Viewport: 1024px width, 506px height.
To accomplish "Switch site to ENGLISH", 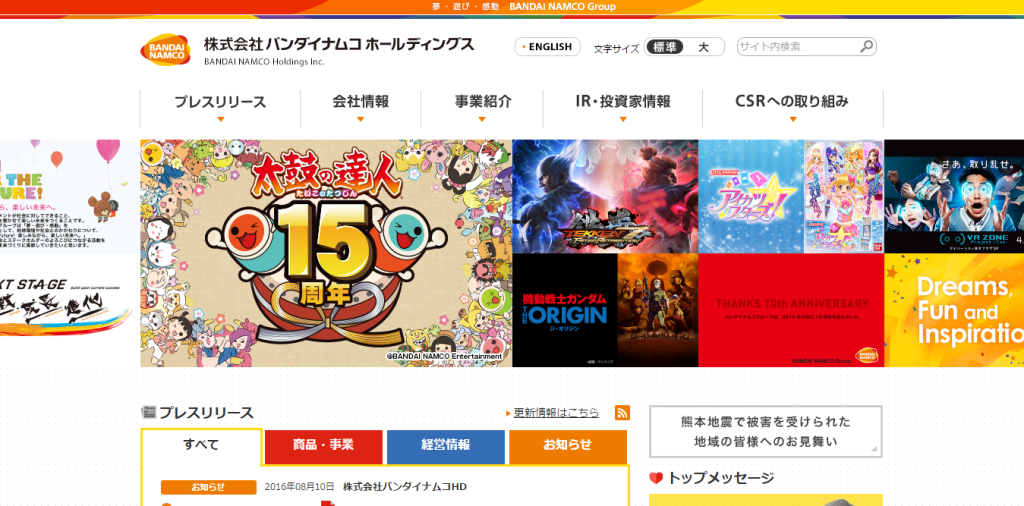I will pyautogui.click(x=547, y=47).
